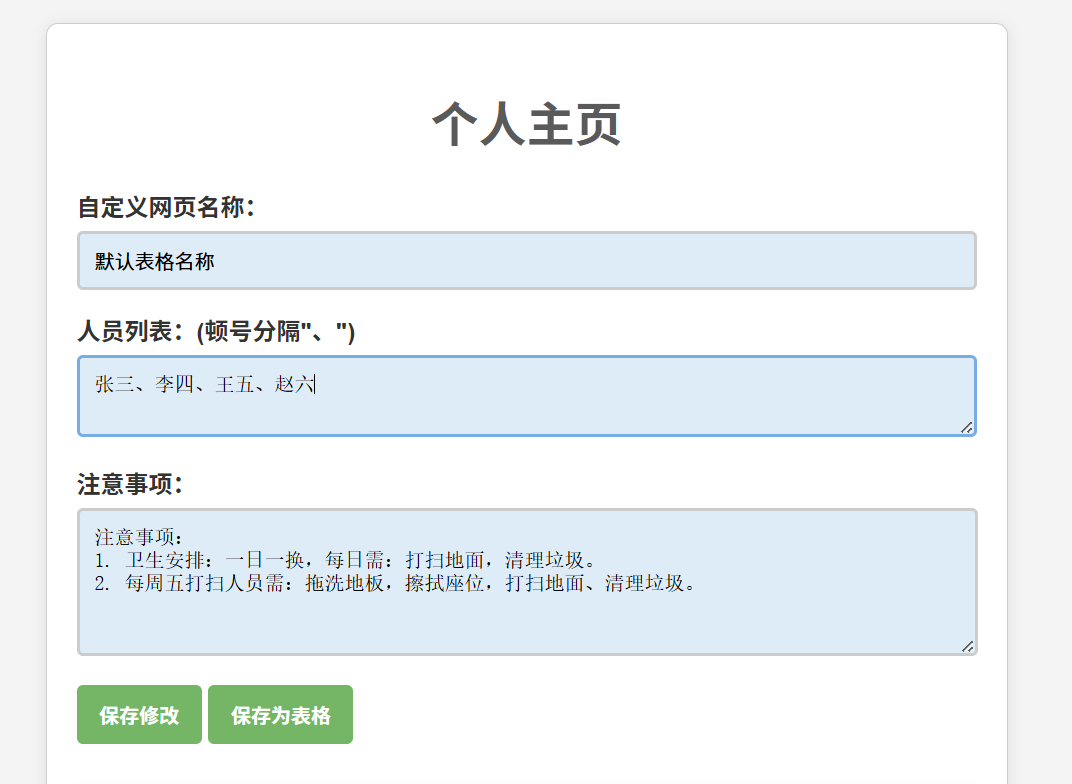1072x784 pixels.
Task: Grab the resize handle of 人员列表 textarea
Action: tap(967, 428)
